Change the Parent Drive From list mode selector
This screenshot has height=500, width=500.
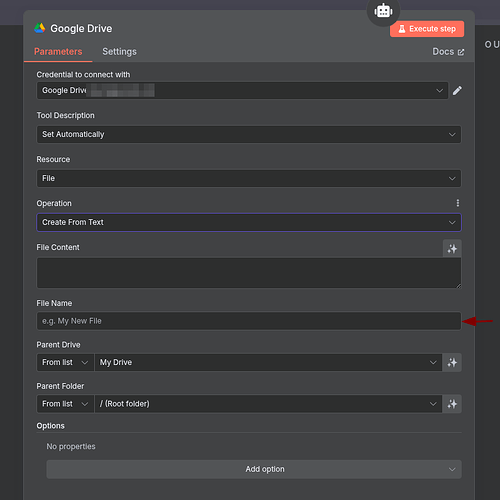(x=65, y=362)
